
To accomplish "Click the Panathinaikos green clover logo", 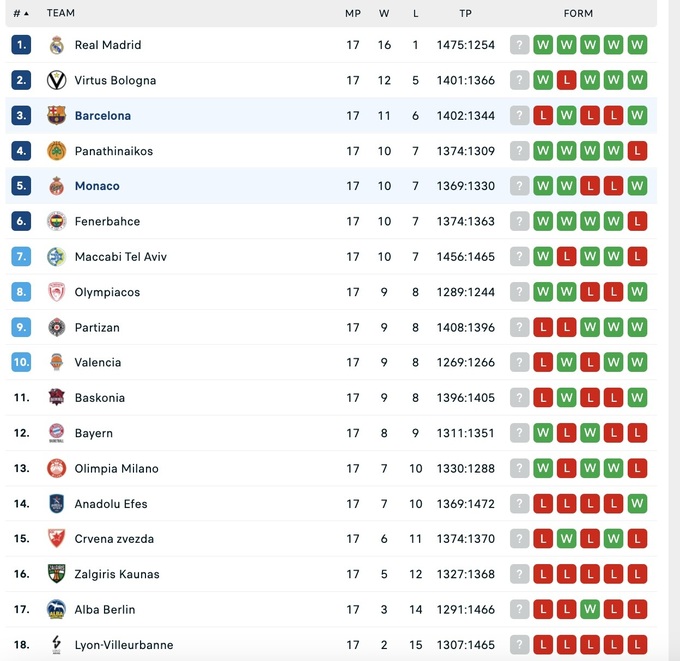I will [x=57, y=151].
